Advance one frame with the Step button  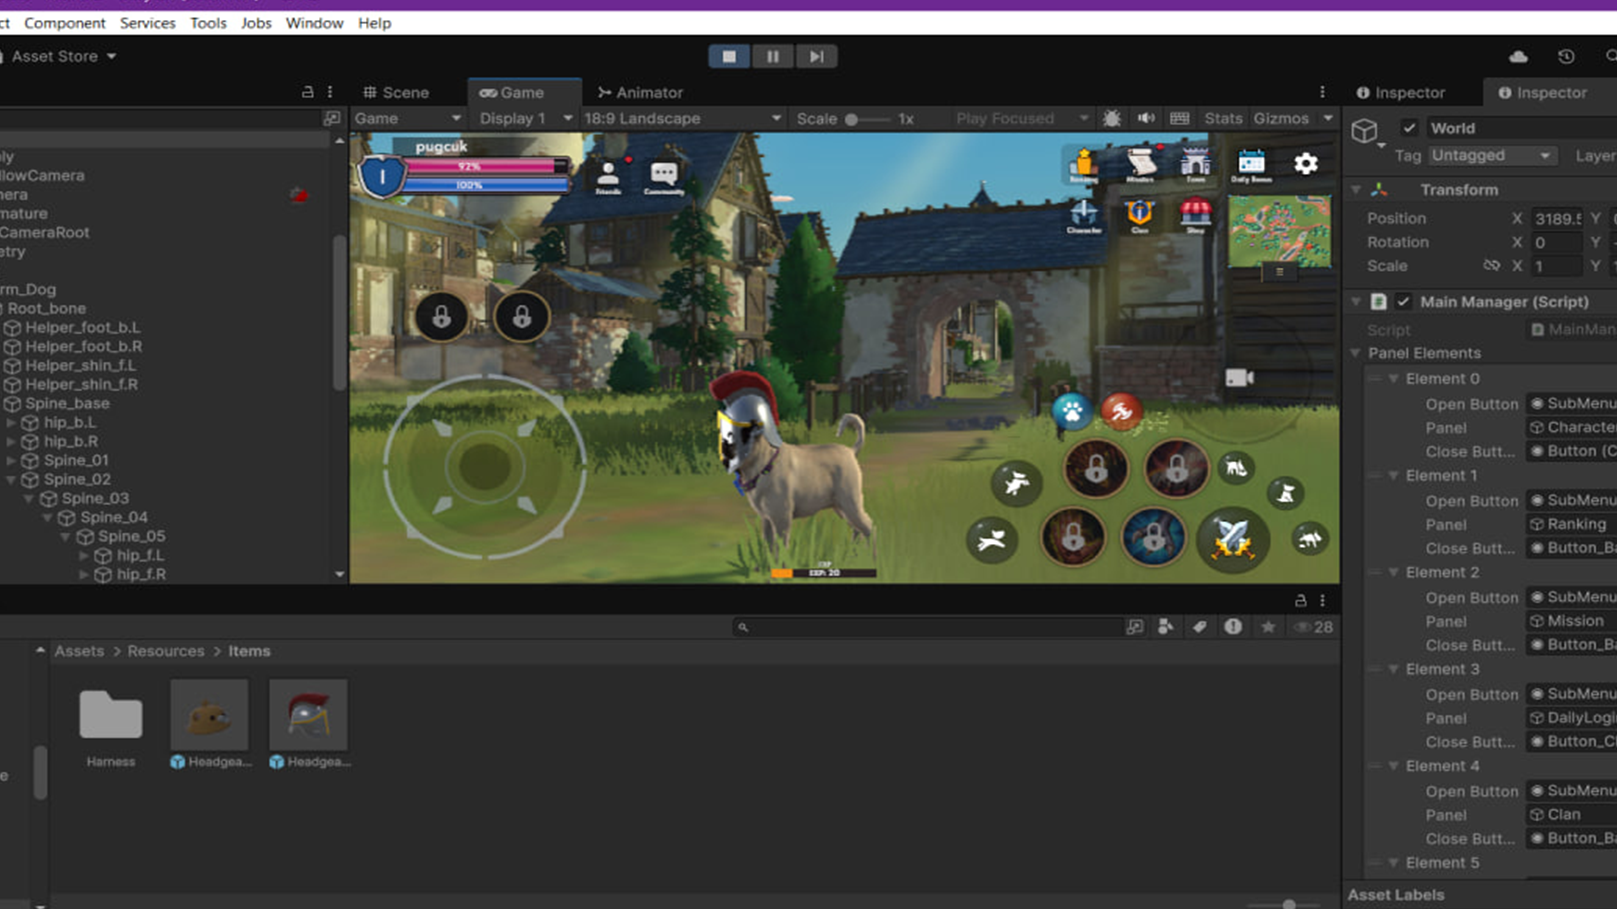point(817,57)
